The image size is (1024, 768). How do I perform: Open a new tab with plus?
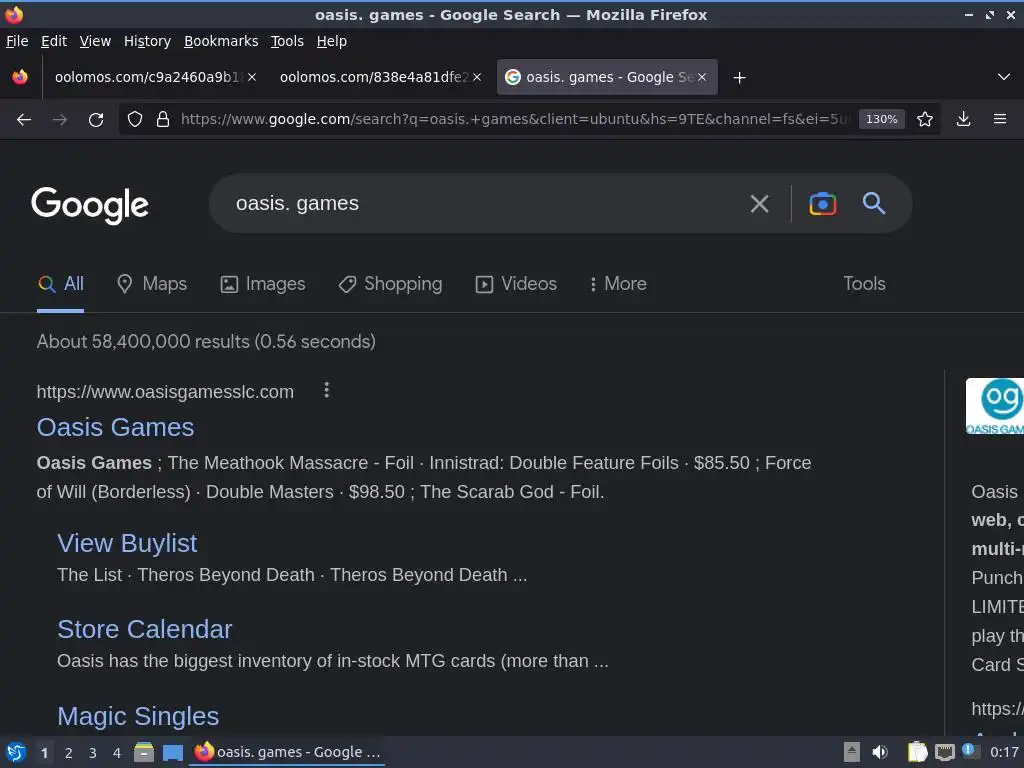click(x=739, y=78)
